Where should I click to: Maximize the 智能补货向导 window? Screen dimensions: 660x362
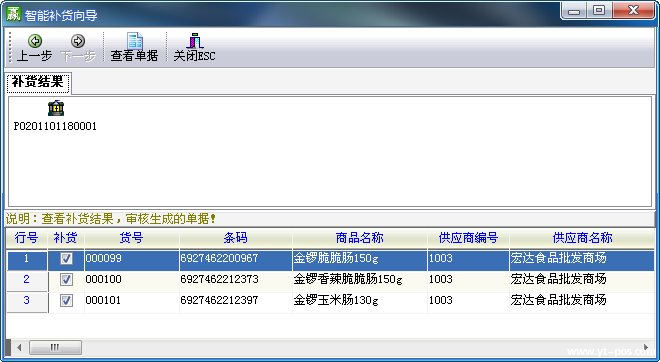[x=599, y=10]
